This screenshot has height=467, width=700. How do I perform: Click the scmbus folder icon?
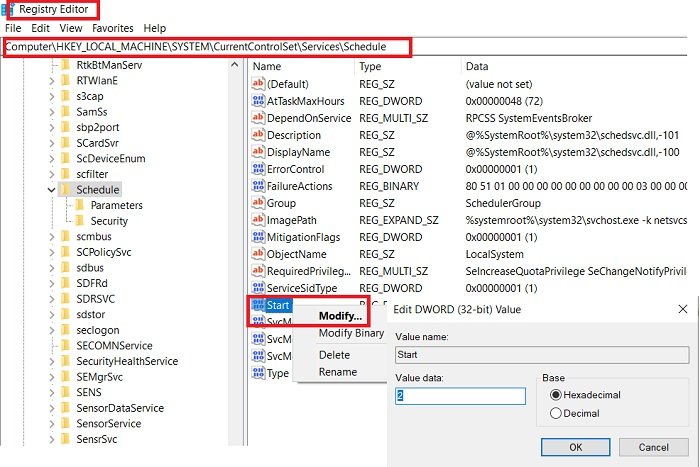click(65, 236)
